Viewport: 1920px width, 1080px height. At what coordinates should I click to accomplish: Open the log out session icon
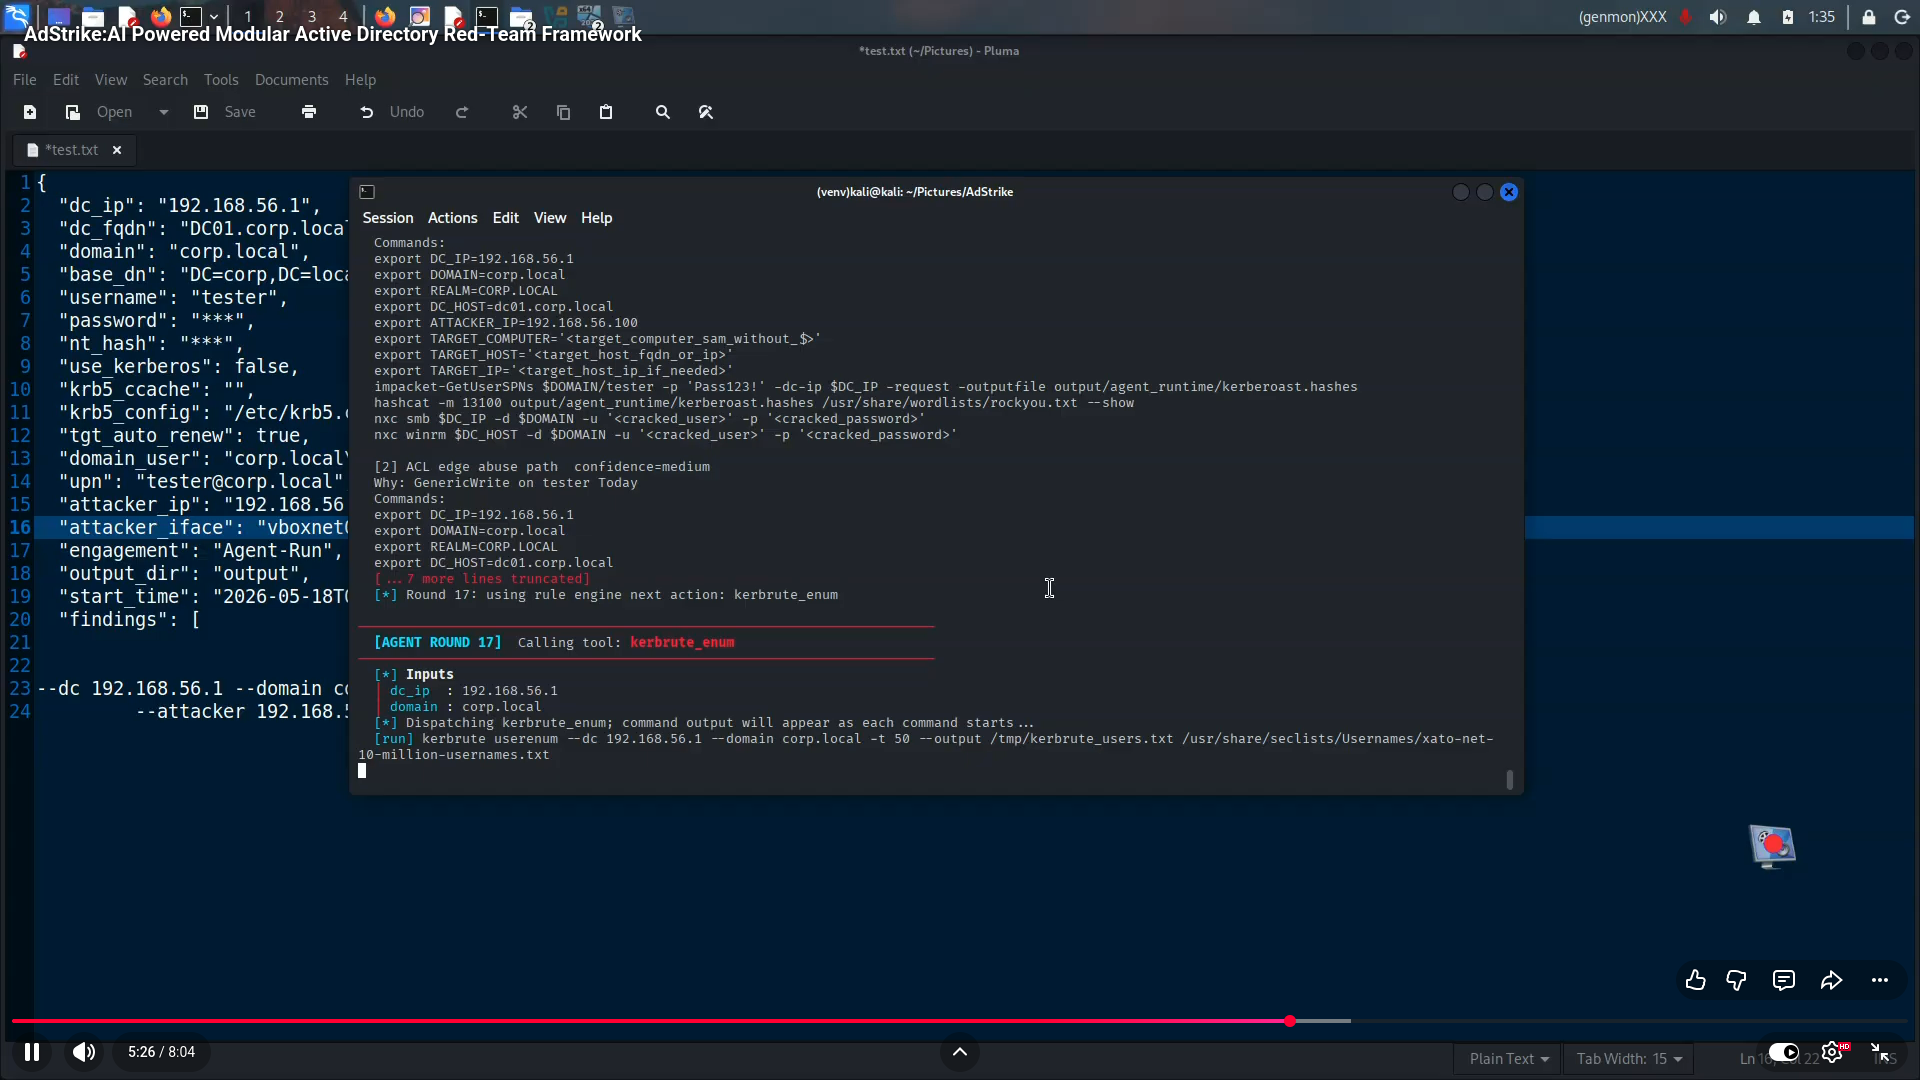tap(1902, 17)
